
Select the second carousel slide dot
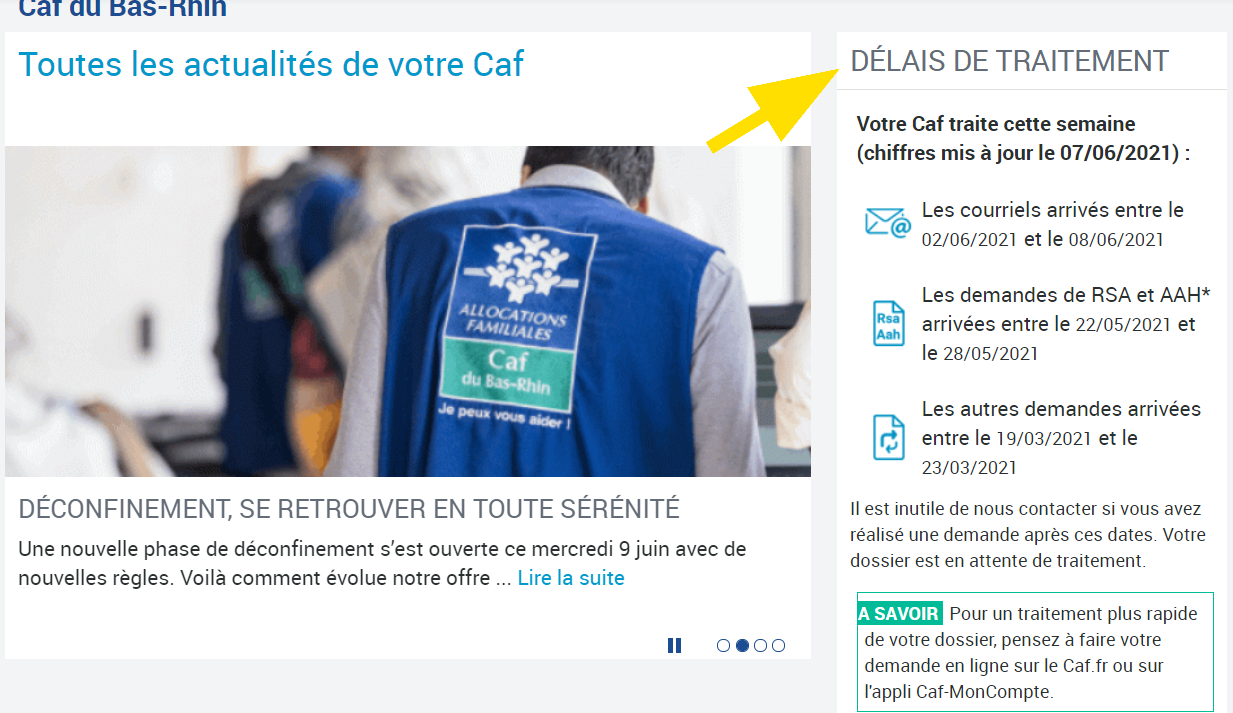(x=742, y=646)
